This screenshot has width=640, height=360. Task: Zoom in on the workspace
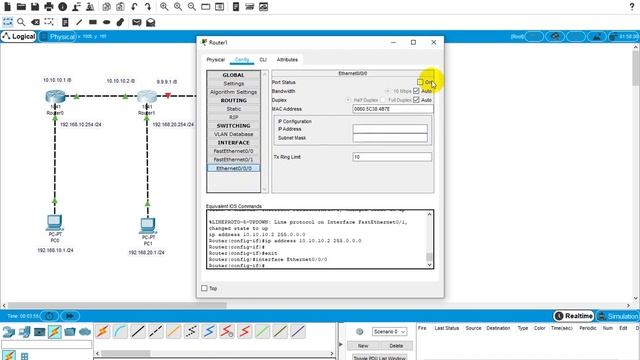pyautogui.click(x=164, y=7)
